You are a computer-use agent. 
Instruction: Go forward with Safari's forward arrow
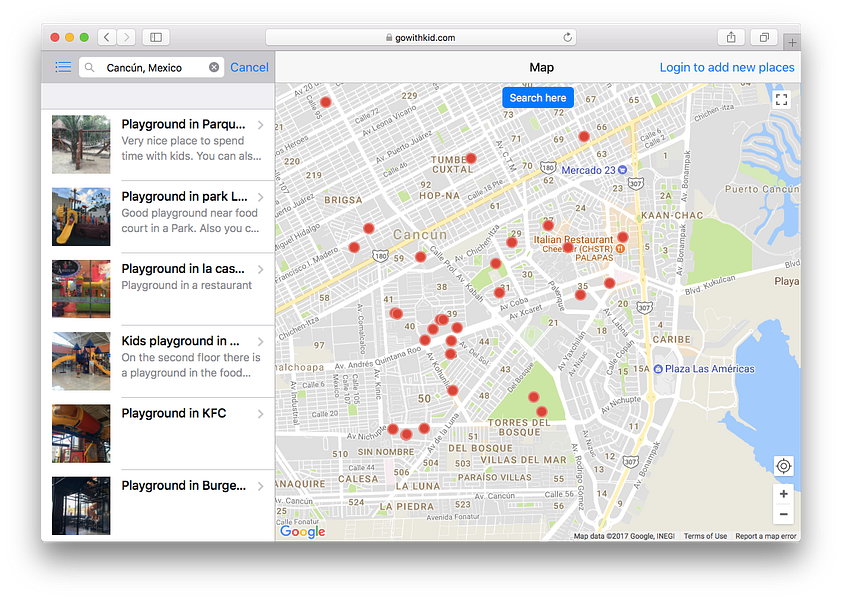[x=126, y=37]
